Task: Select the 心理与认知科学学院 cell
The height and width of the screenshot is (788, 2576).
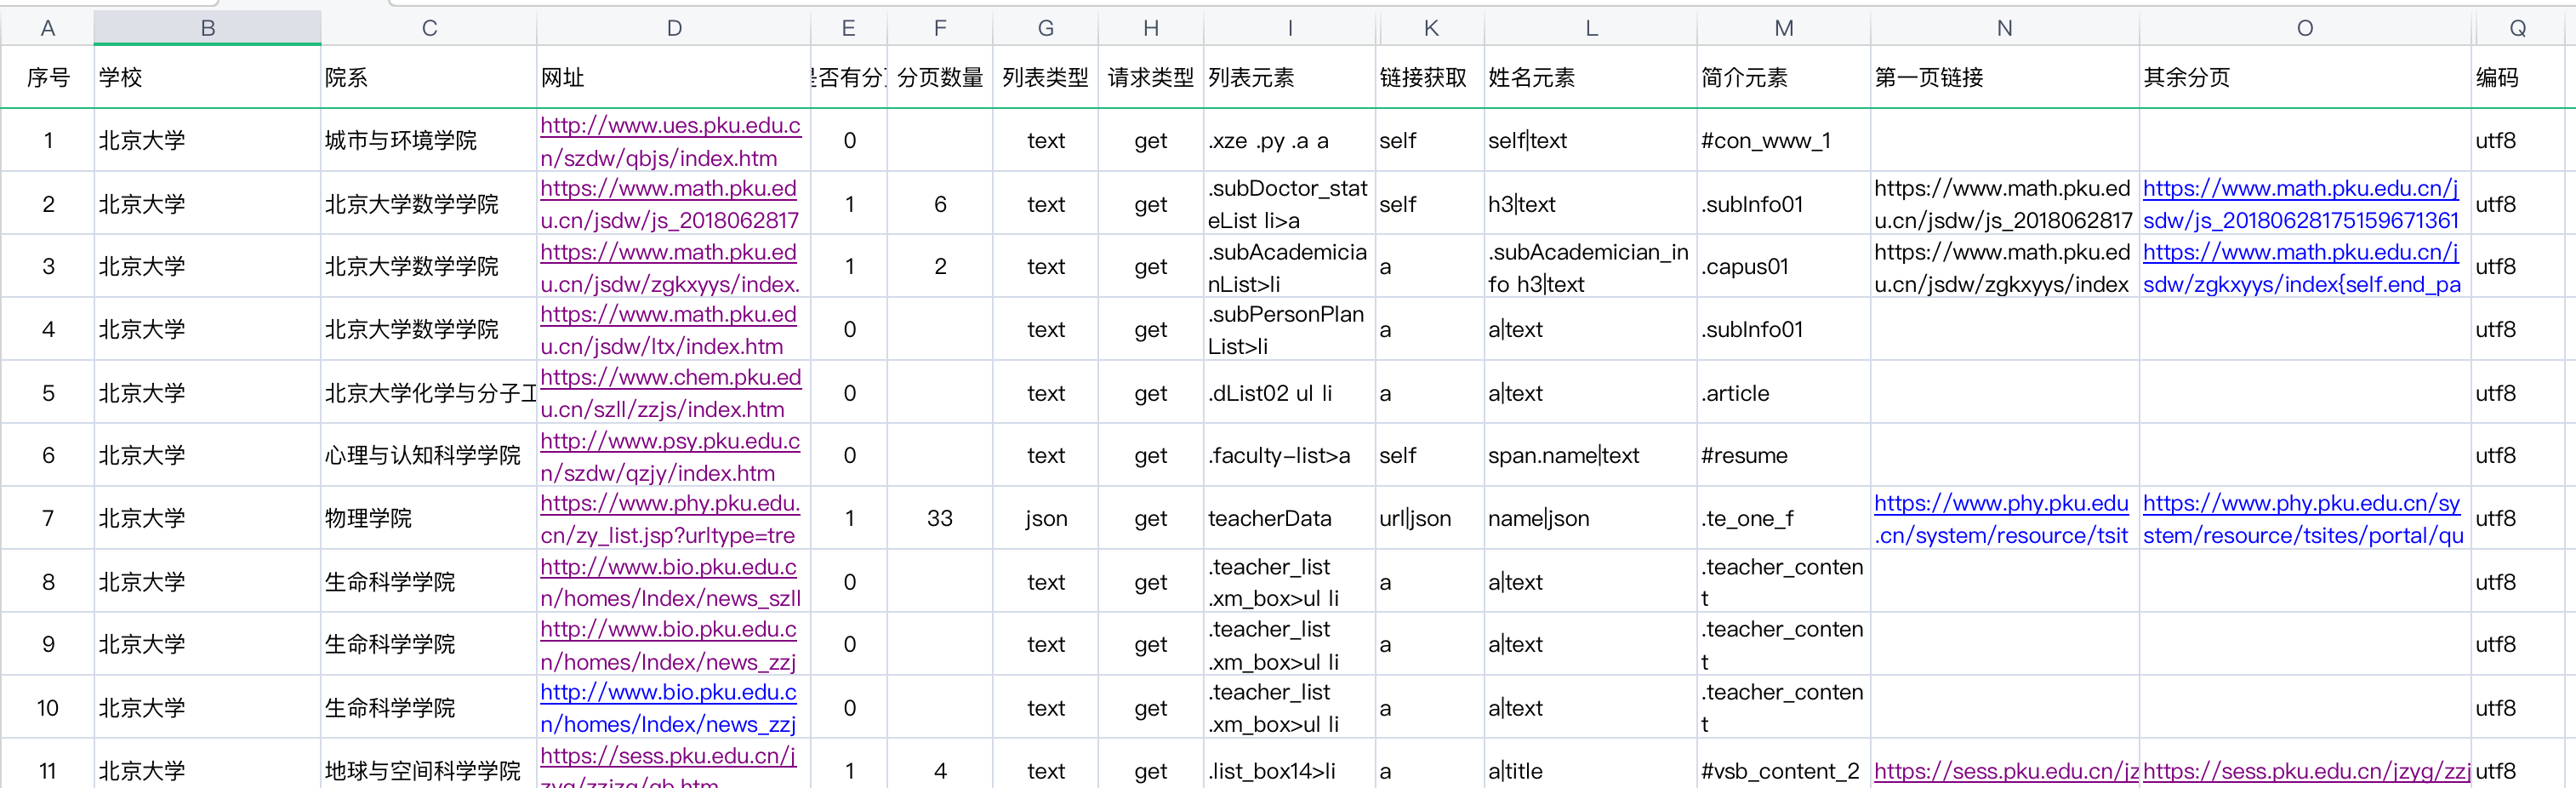Action: pyautogui.click(x=429, y=456)
